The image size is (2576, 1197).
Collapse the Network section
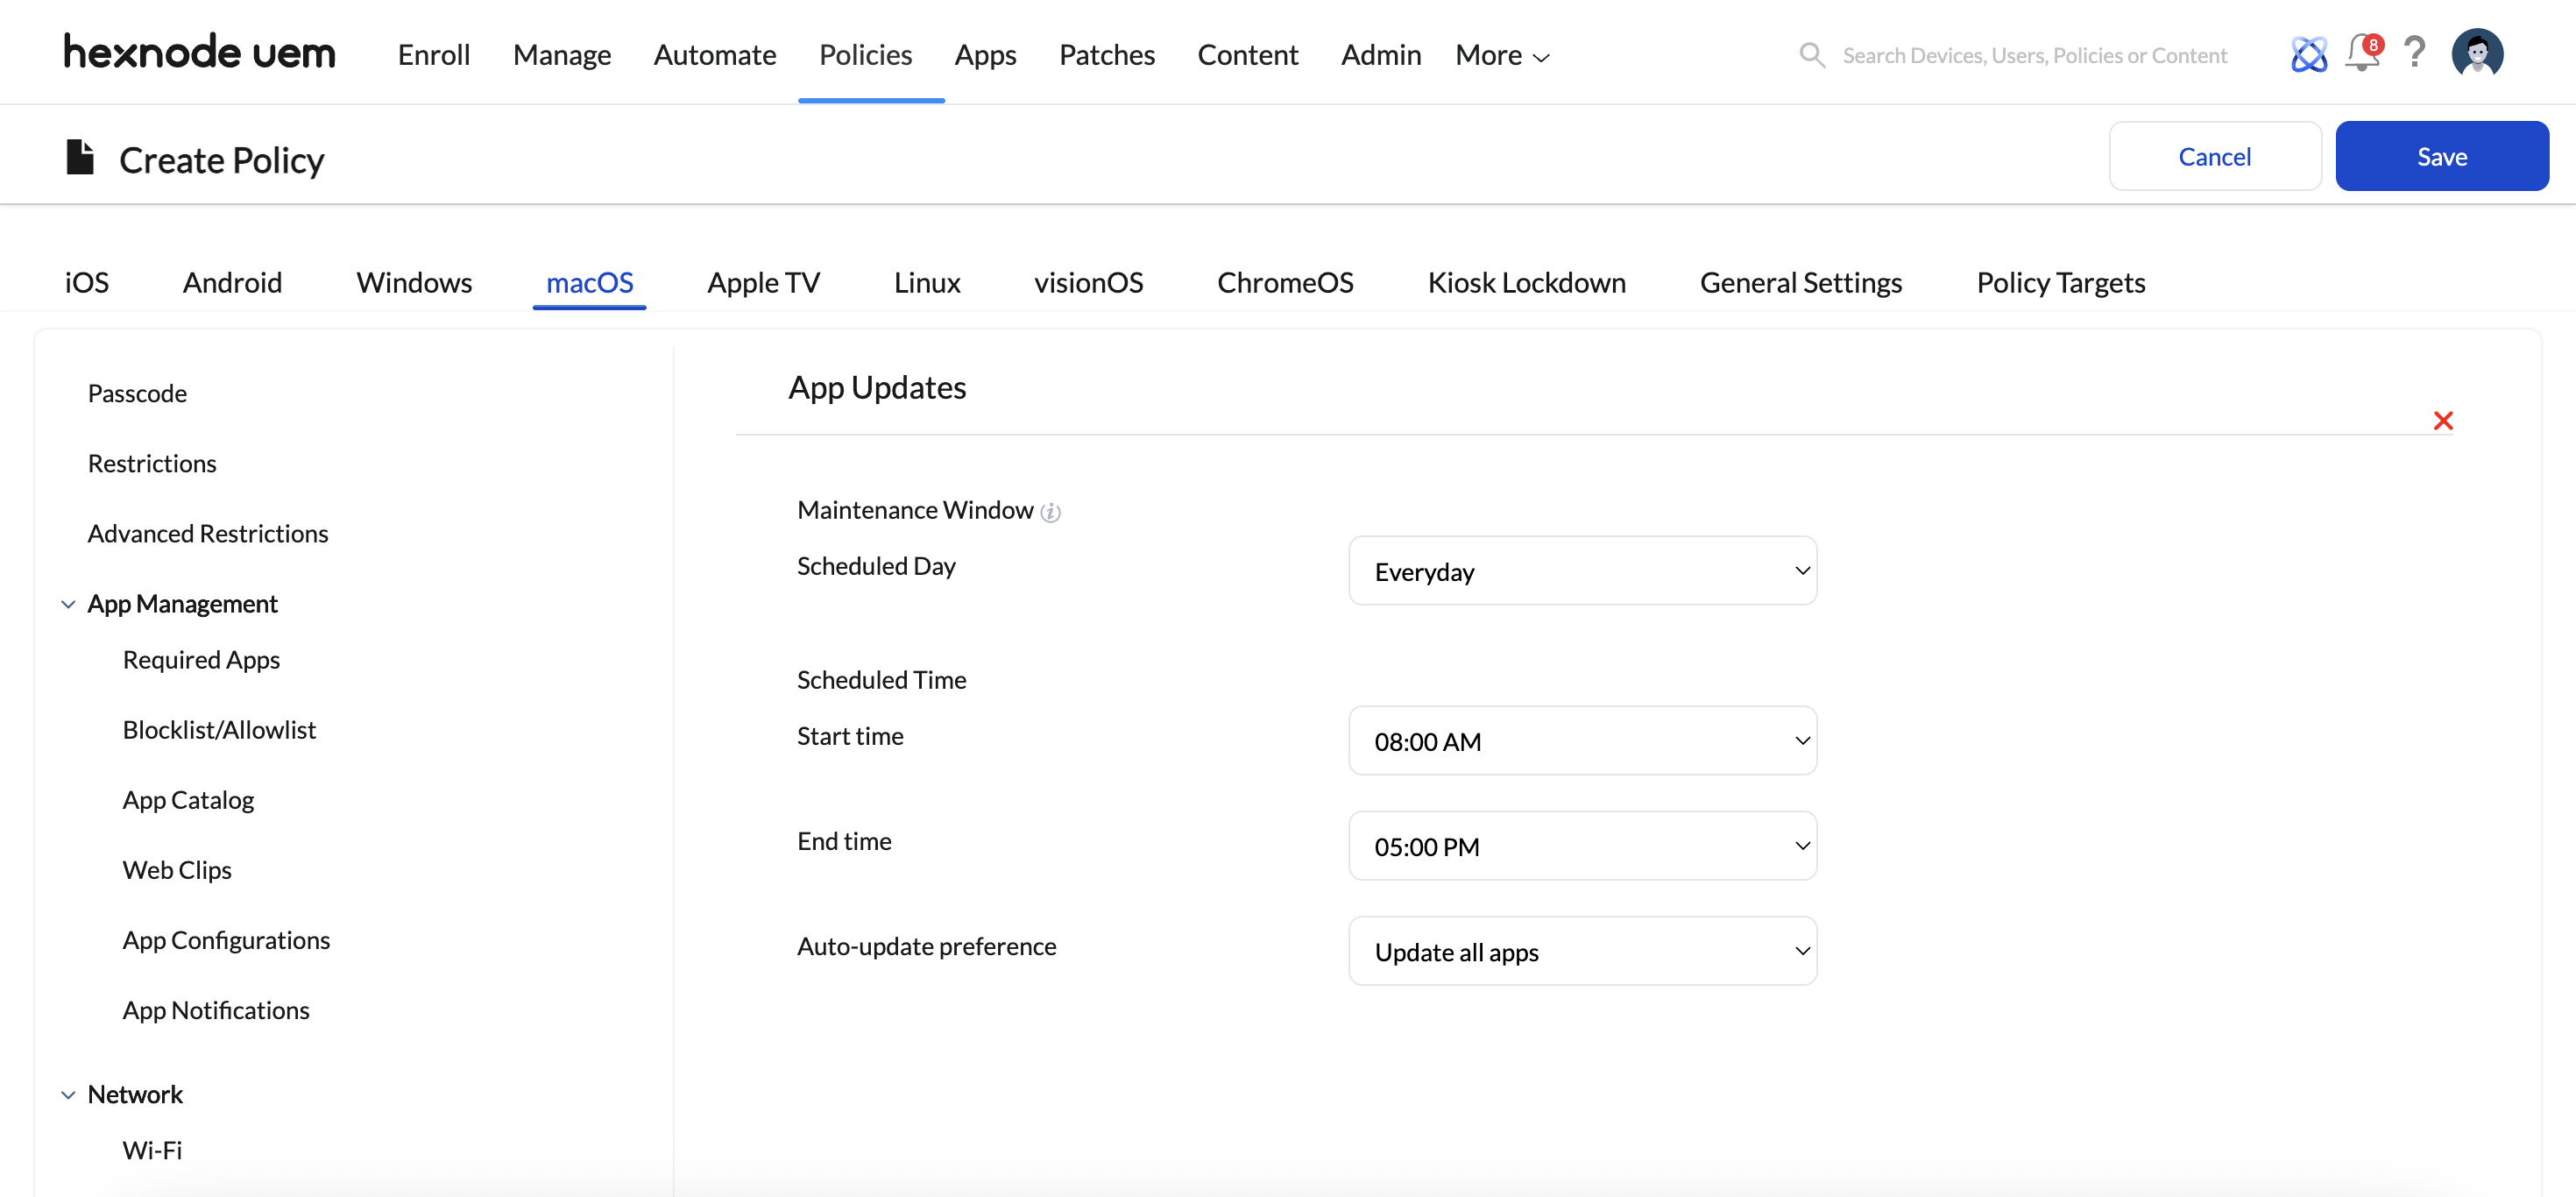(68, 1095)
